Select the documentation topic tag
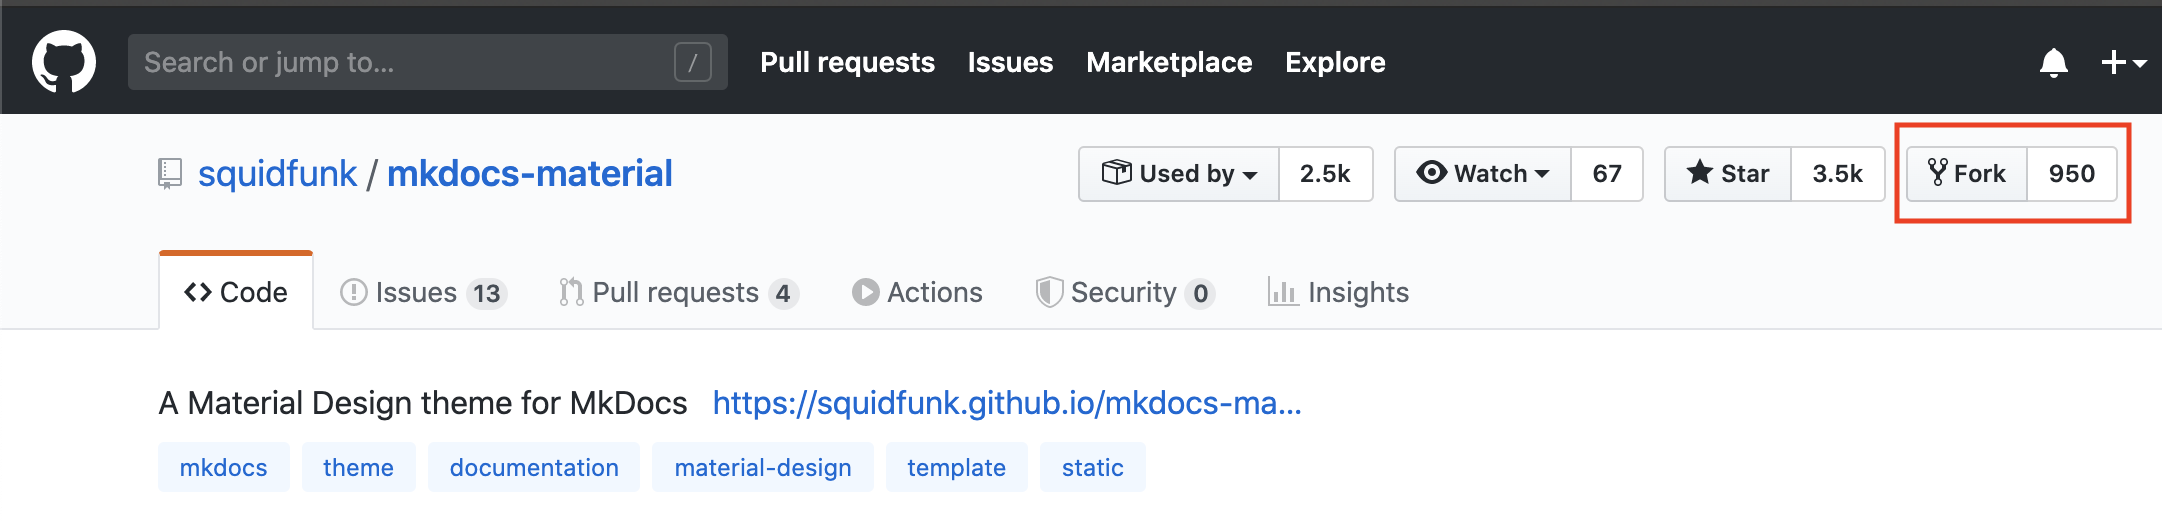The width and height of the screenshot is (2162, 522). pyautogui.click(x=534, y=467)
